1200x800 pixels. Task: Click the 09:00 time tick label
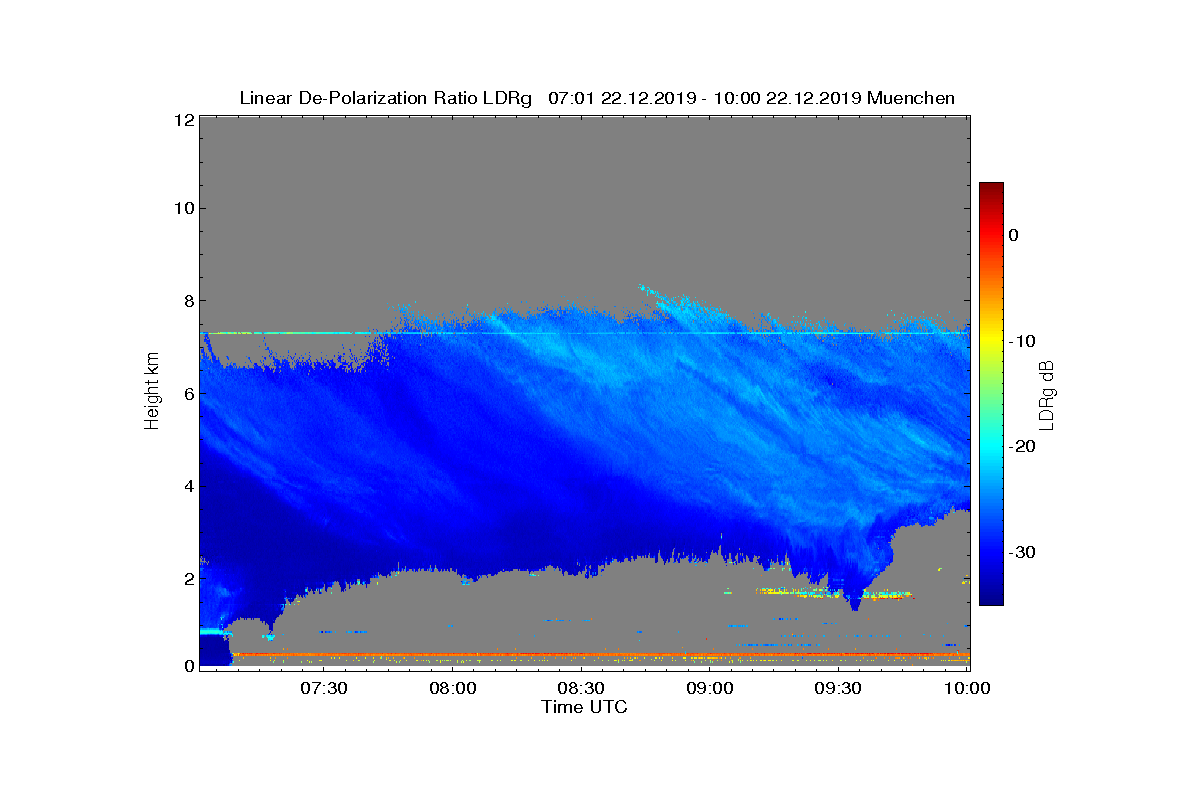[710, 688]
